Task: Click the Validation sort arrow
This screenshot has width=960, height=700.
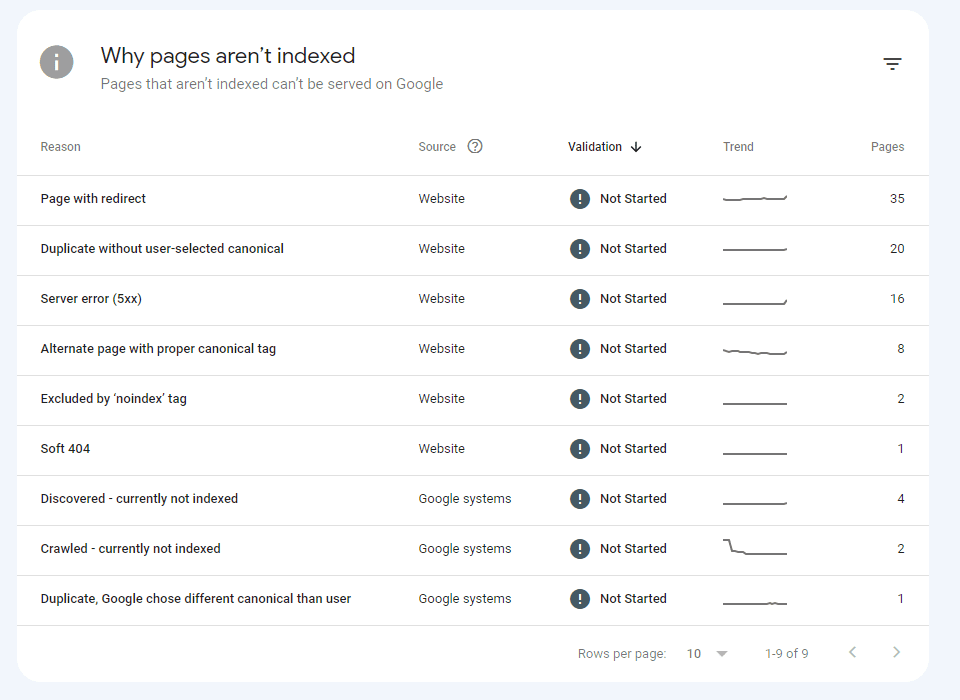Action: 636,147
